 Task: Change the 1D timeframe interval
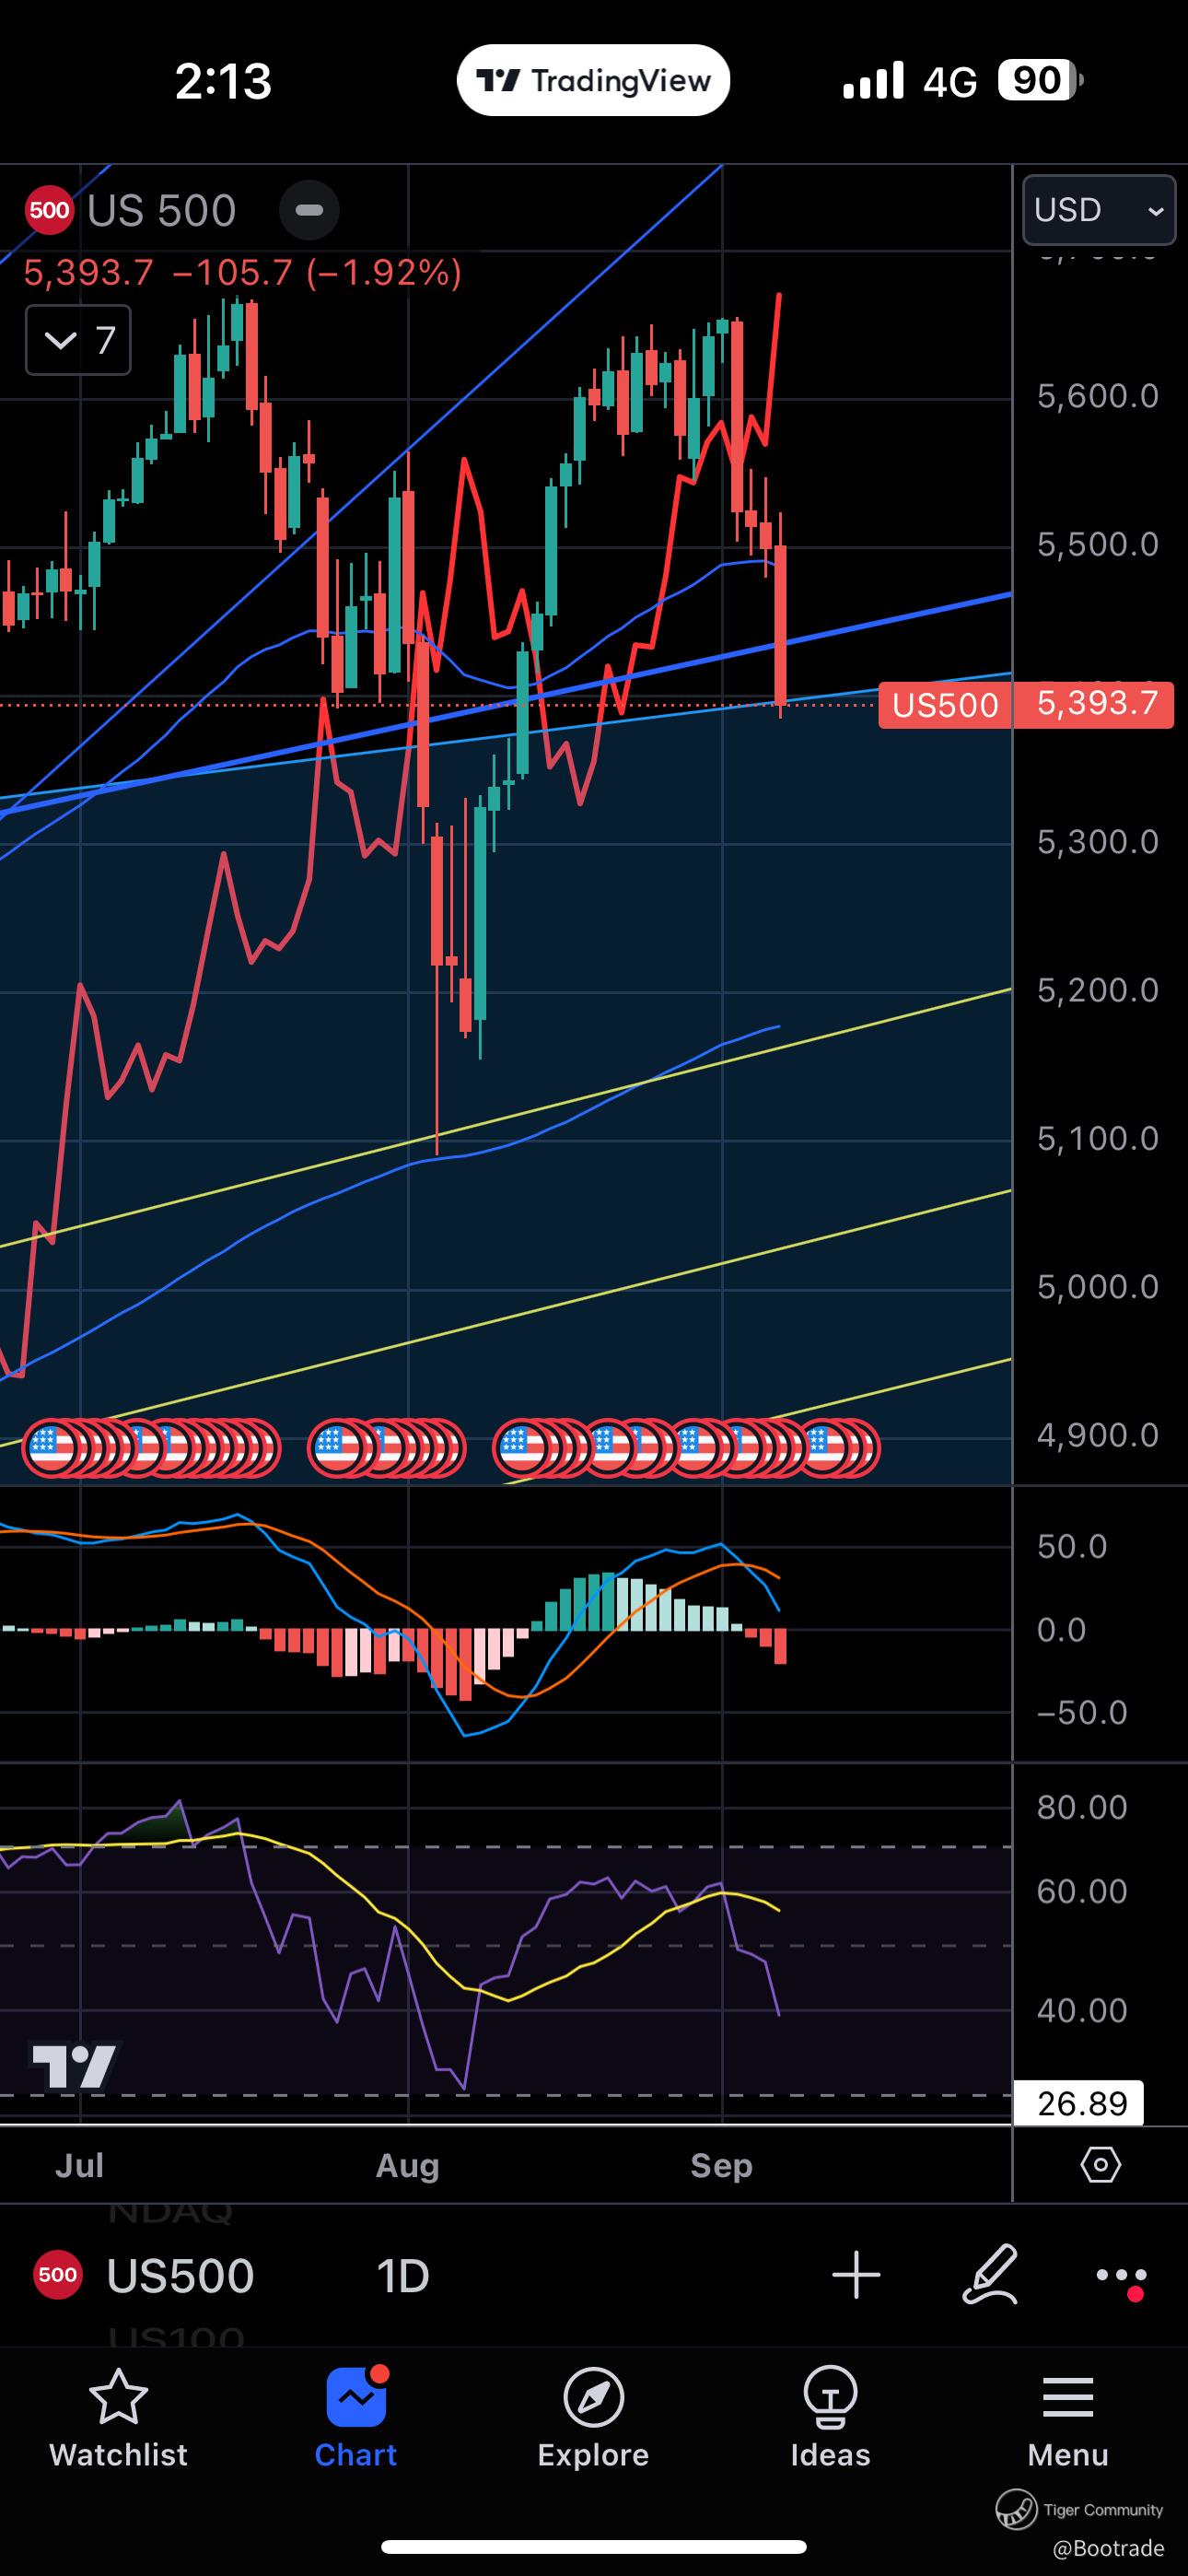403,2277
